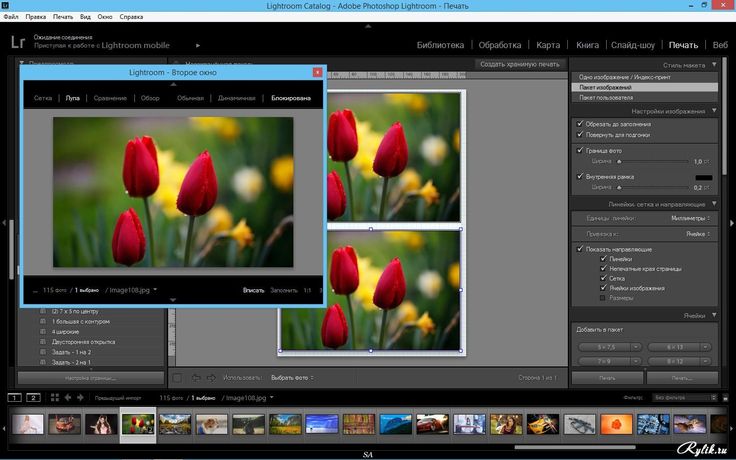Toggle 'Линейки' guides checkbox

point(604,259)
